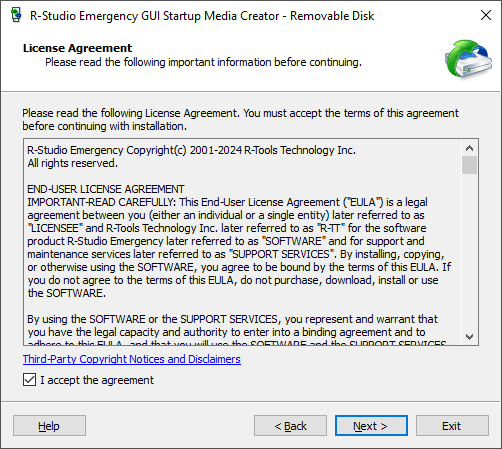This screenshot has height=449, width=502.
Task: Click the 'All rights reserved.' line
Action: [72, 163]
